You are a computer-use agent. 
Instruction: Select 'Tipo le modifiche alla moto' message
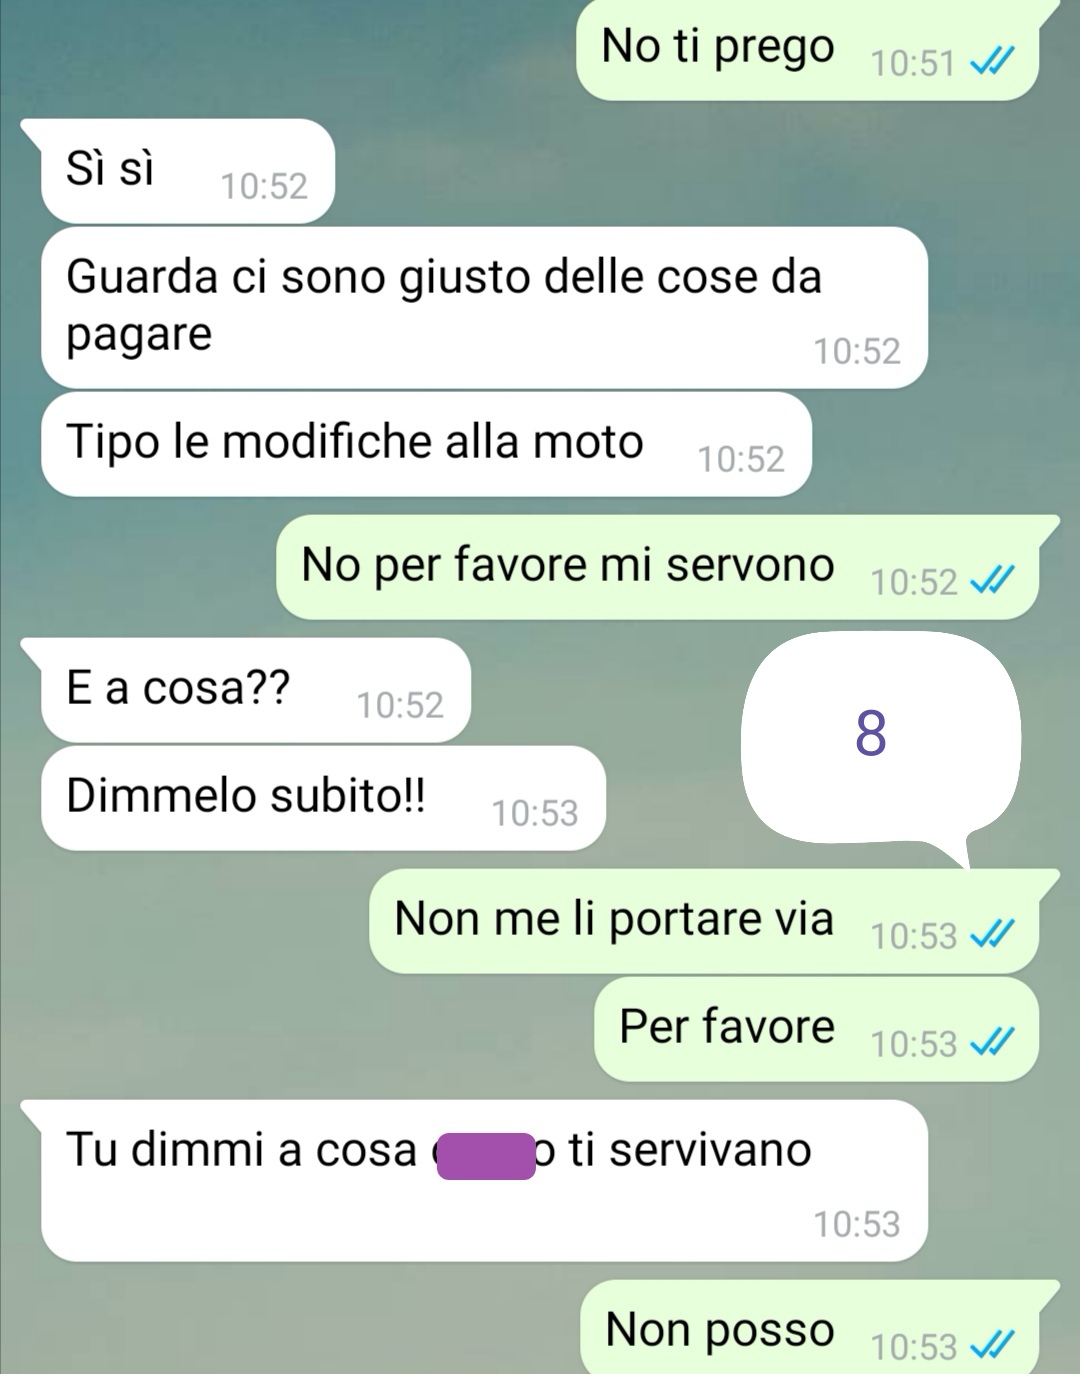[x=426, y=444]
